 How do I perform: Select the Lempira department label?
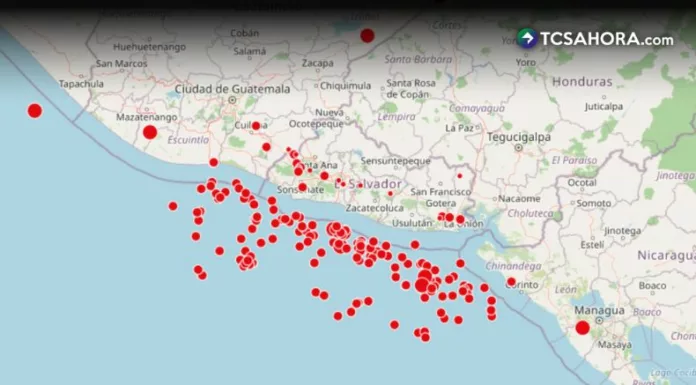[x=396, y=117]
